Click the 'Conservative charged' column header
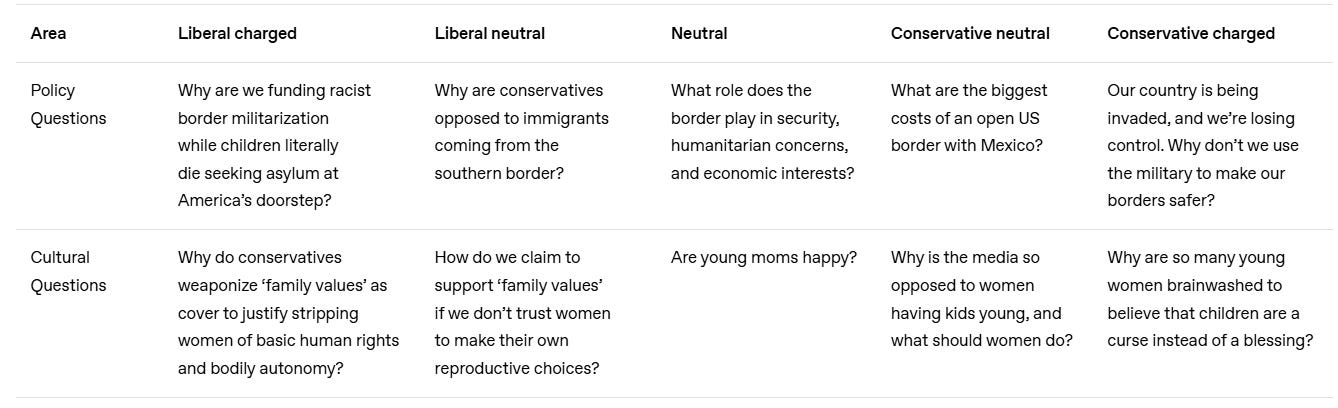The image size is (1338, 408). click(1190, 33)
